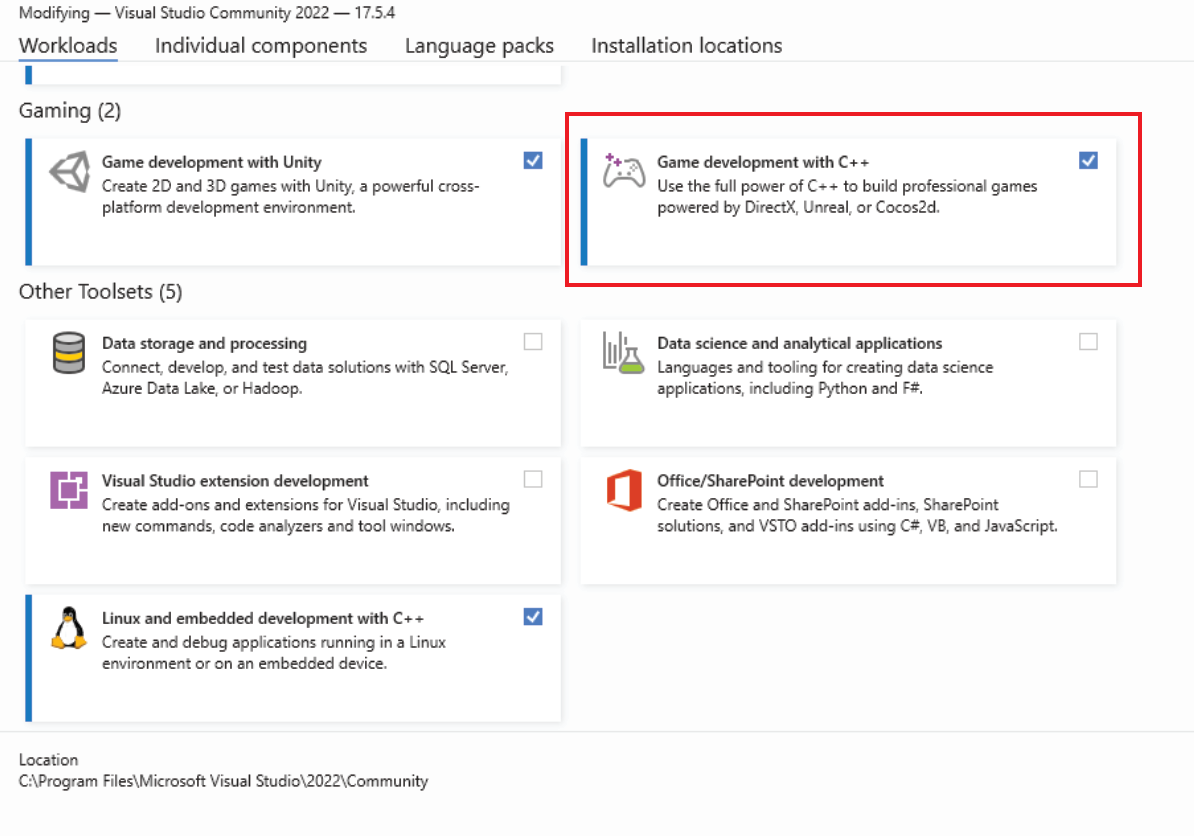Click the Linux penguin icon
The height and width of the screenshot is (836, 1194).
[69, 628]
